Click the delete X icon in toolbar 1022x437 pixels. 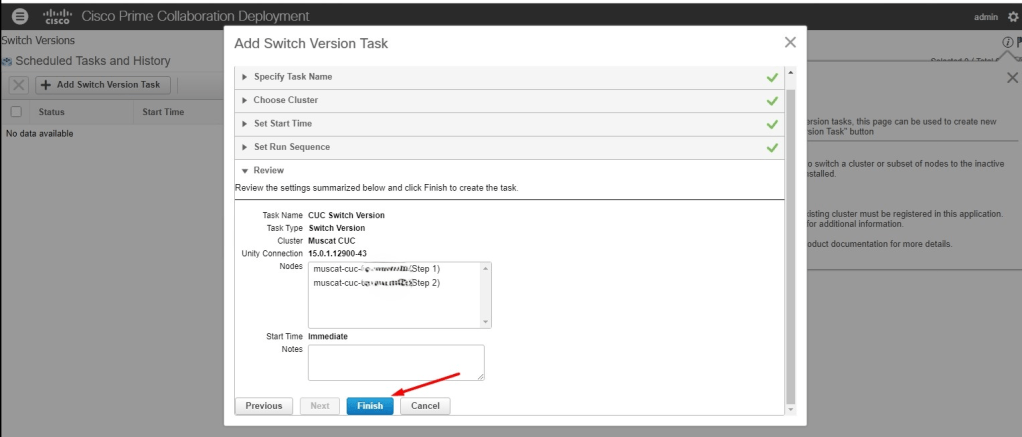click(x=19, y=85)
